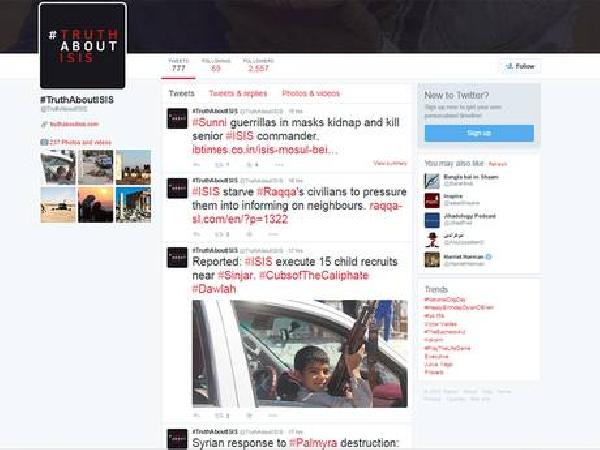Switch to the Tweets tab
The height and width of the screenshot is (450, 600).
[x=182, y=93]
